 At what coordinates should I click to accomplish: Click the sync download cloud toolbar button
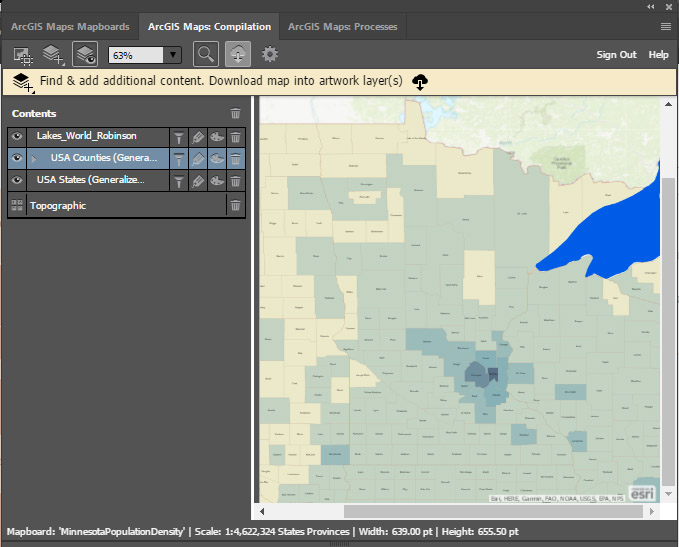238,55
